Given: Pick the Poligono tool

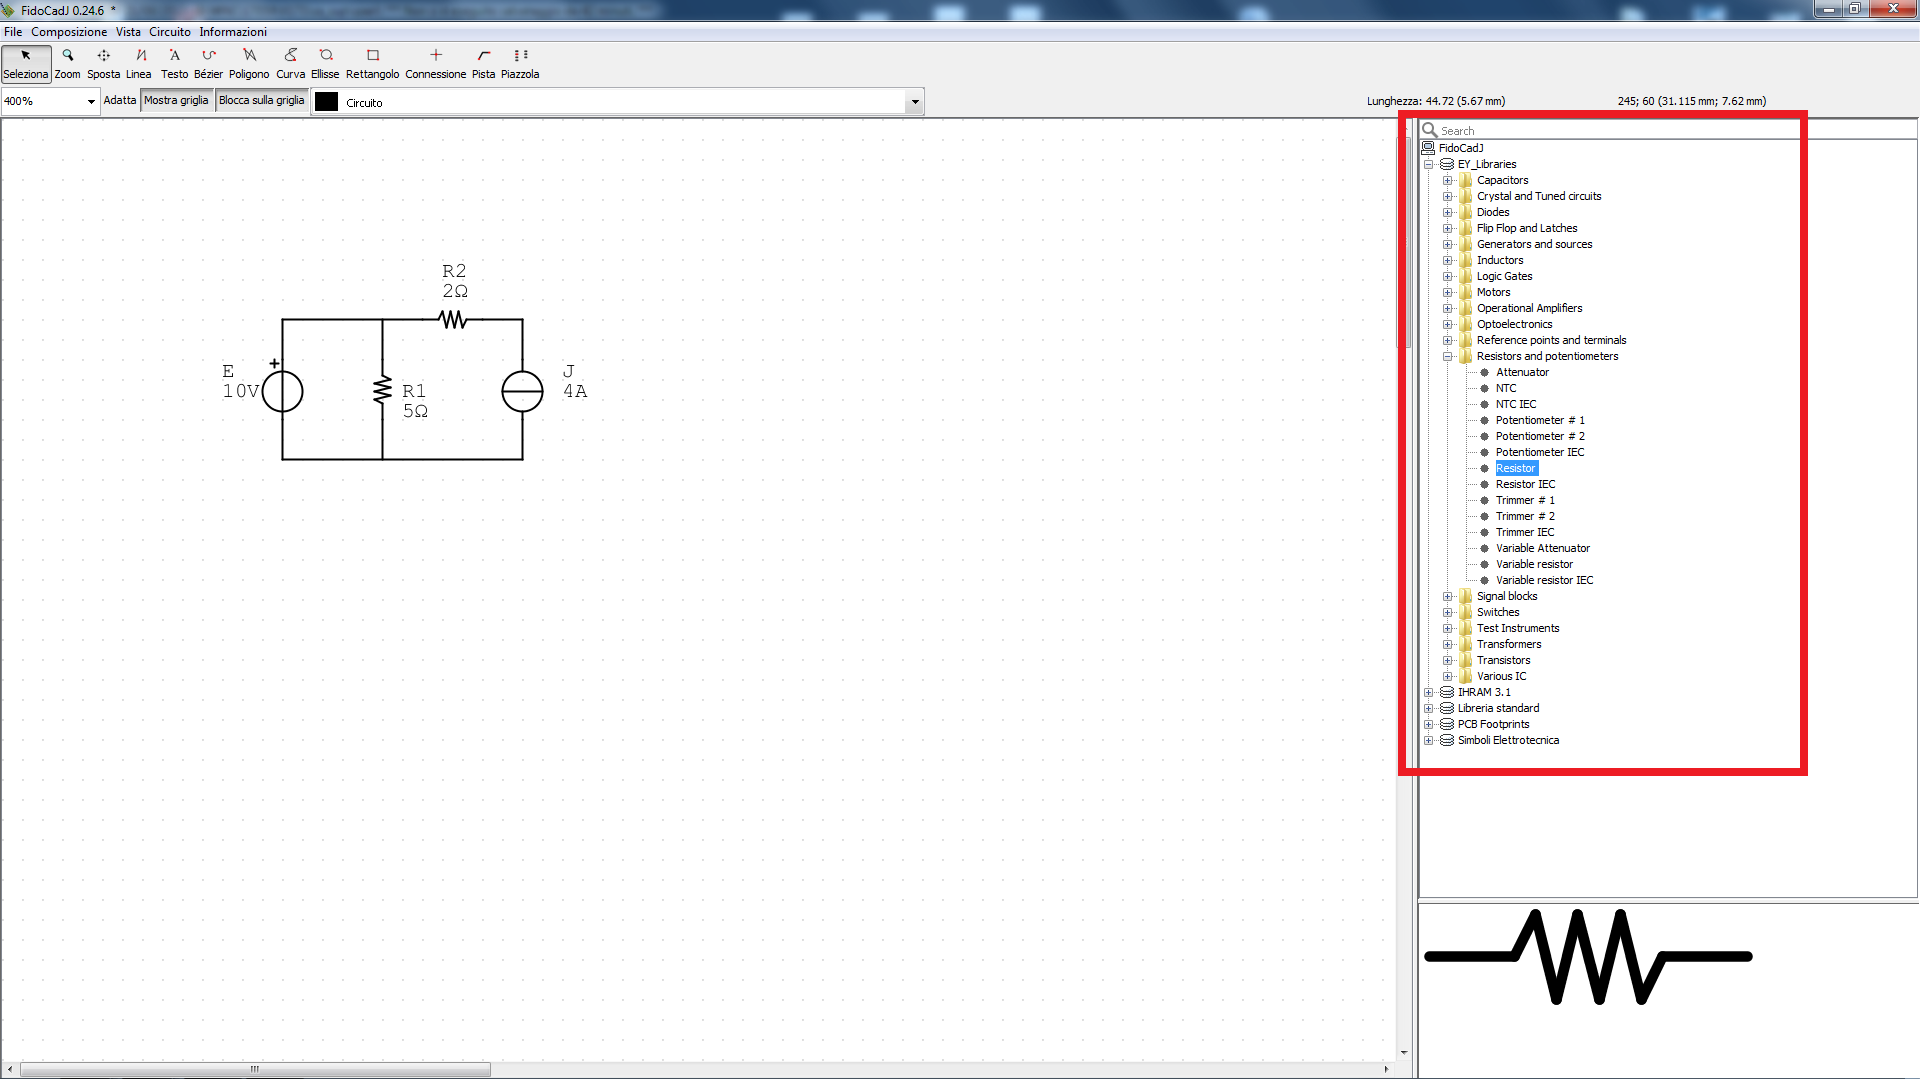Looking at the screenshot, I should click(249, 63).
